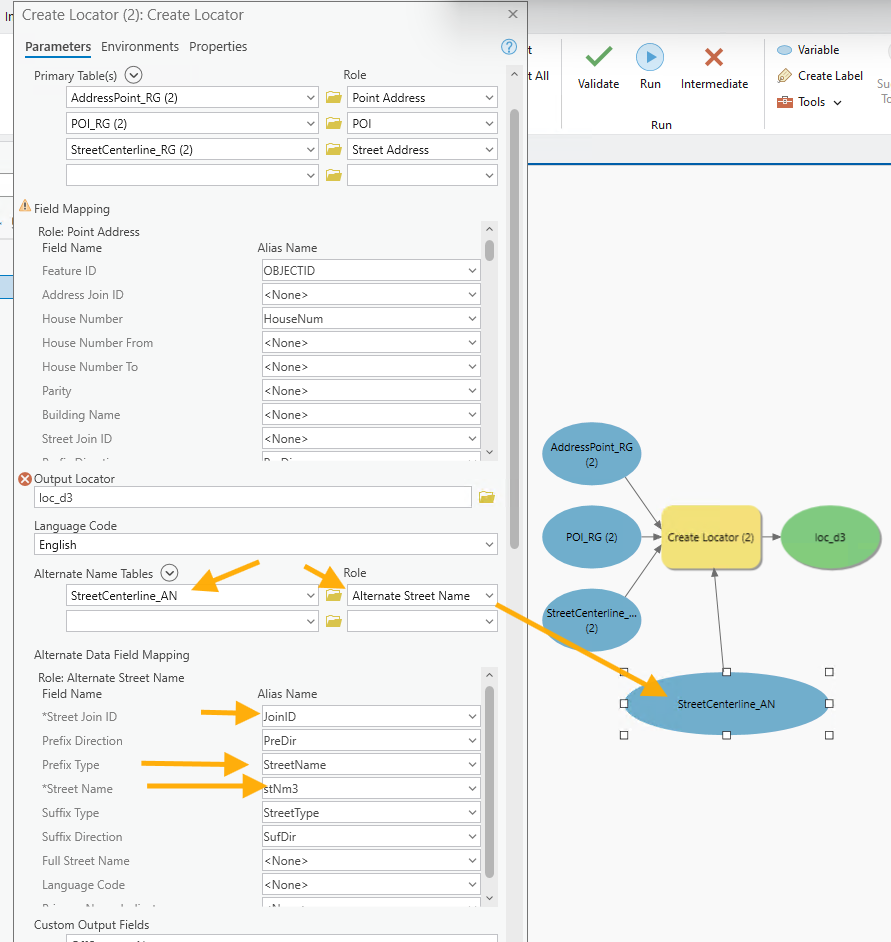Switch to the Environments tab
The image size is (891, 942).
pos(140,47)
